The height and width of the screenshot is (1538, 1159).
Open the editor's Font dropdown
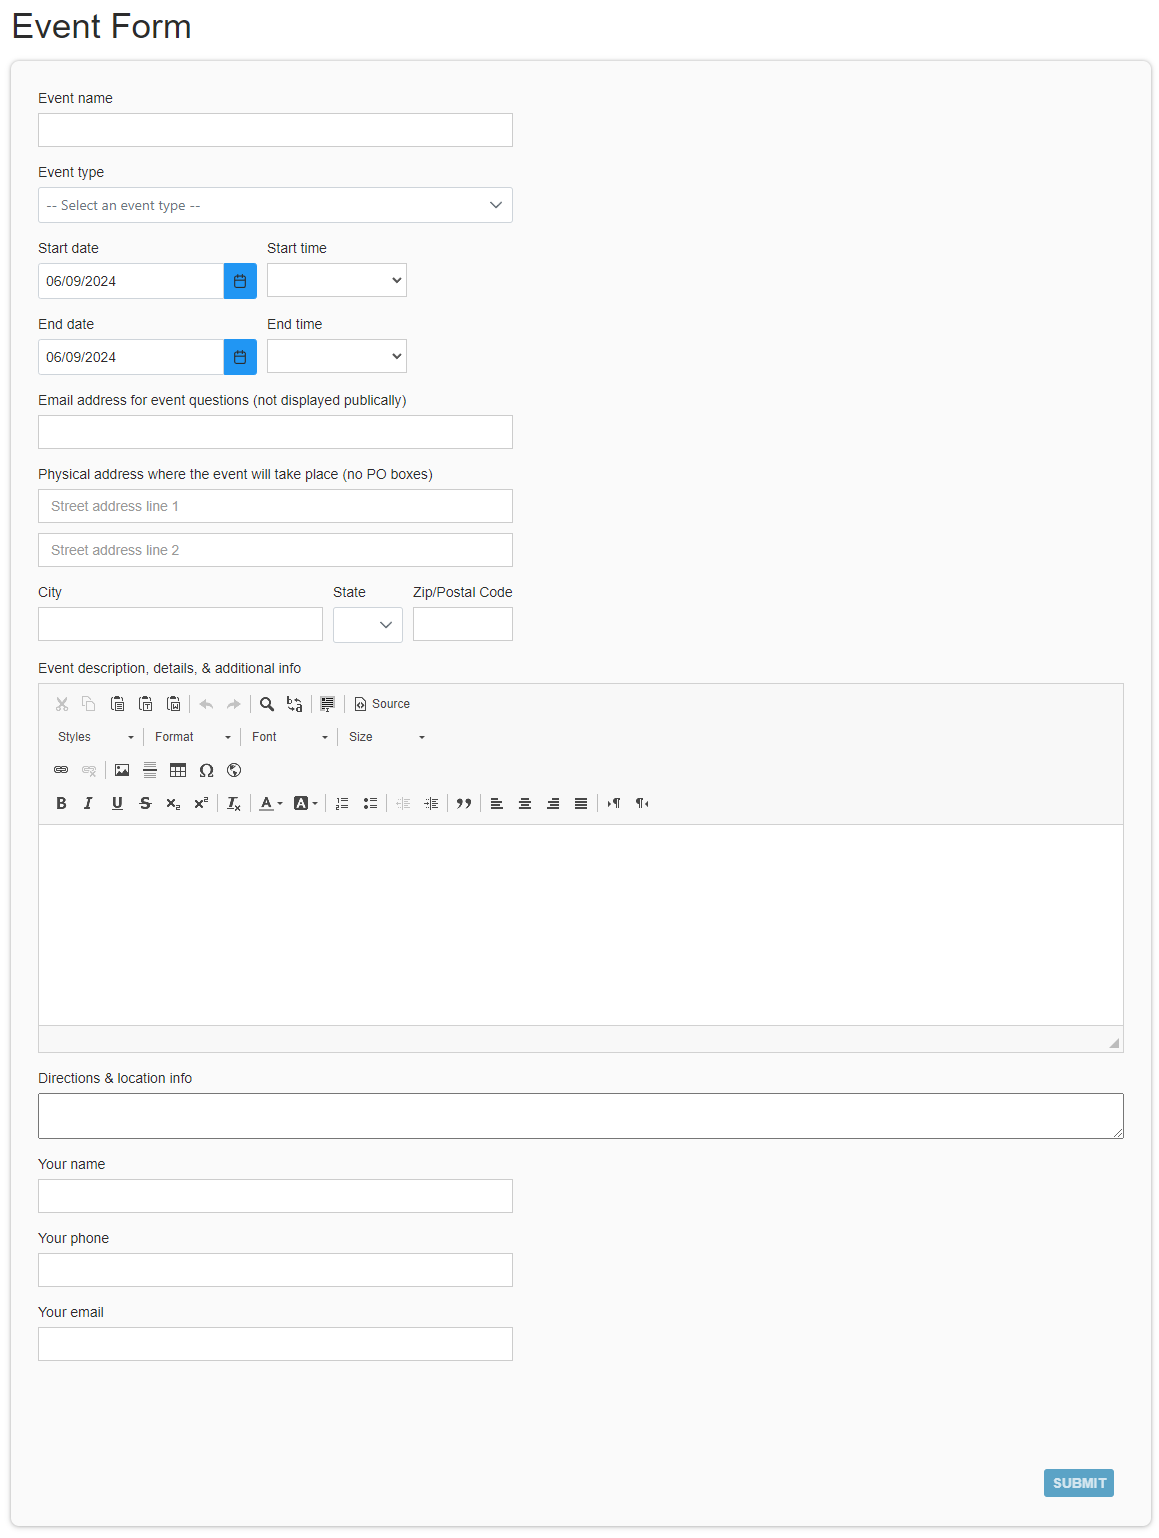click(290, 737)
